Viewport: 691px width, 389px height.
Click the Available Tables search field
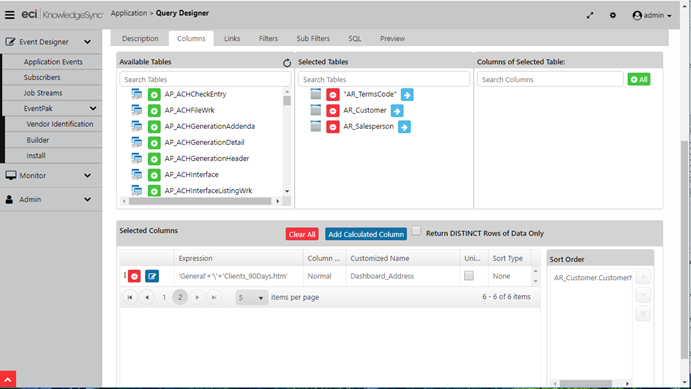coord(205,79)
